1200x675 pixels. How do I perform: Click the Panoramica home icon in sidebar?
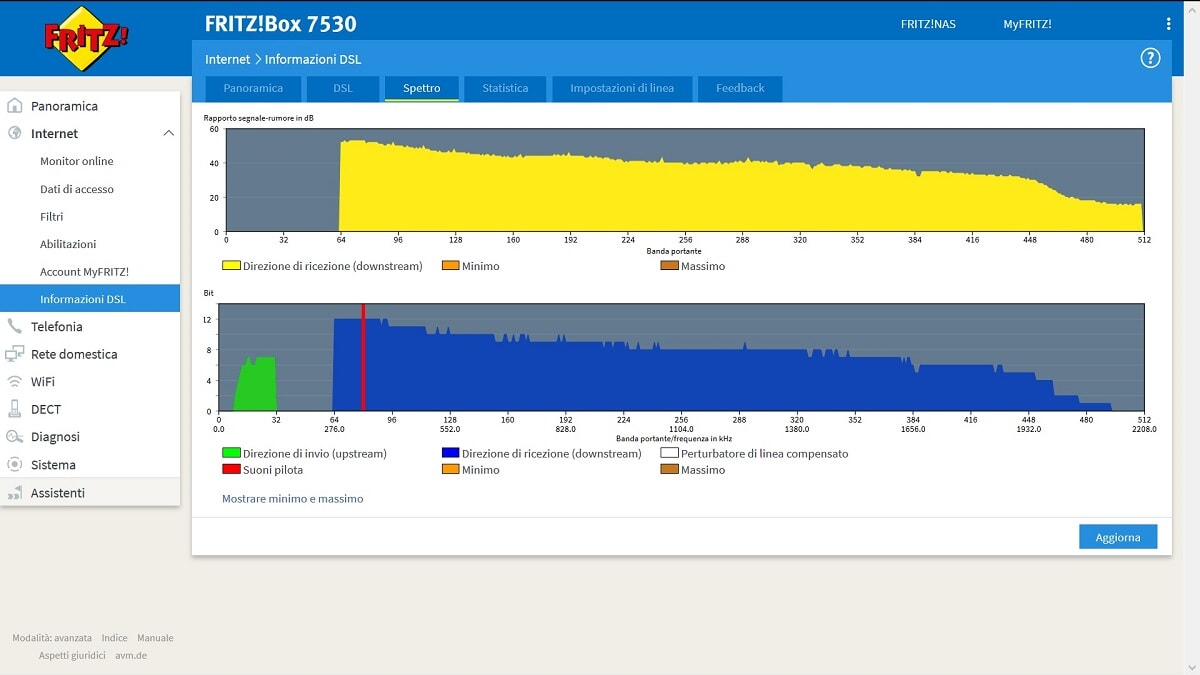pyautogui.click(x=14, y=106)
